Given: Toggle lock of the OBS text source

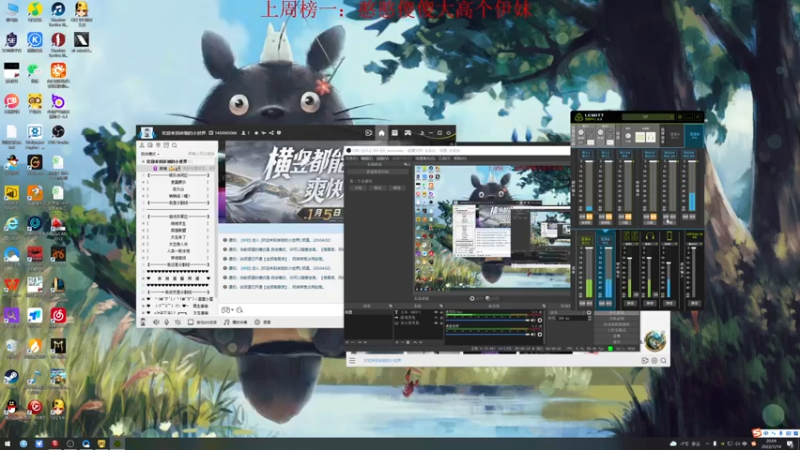Looking at the screenshot, I should (x=441, y=312).
